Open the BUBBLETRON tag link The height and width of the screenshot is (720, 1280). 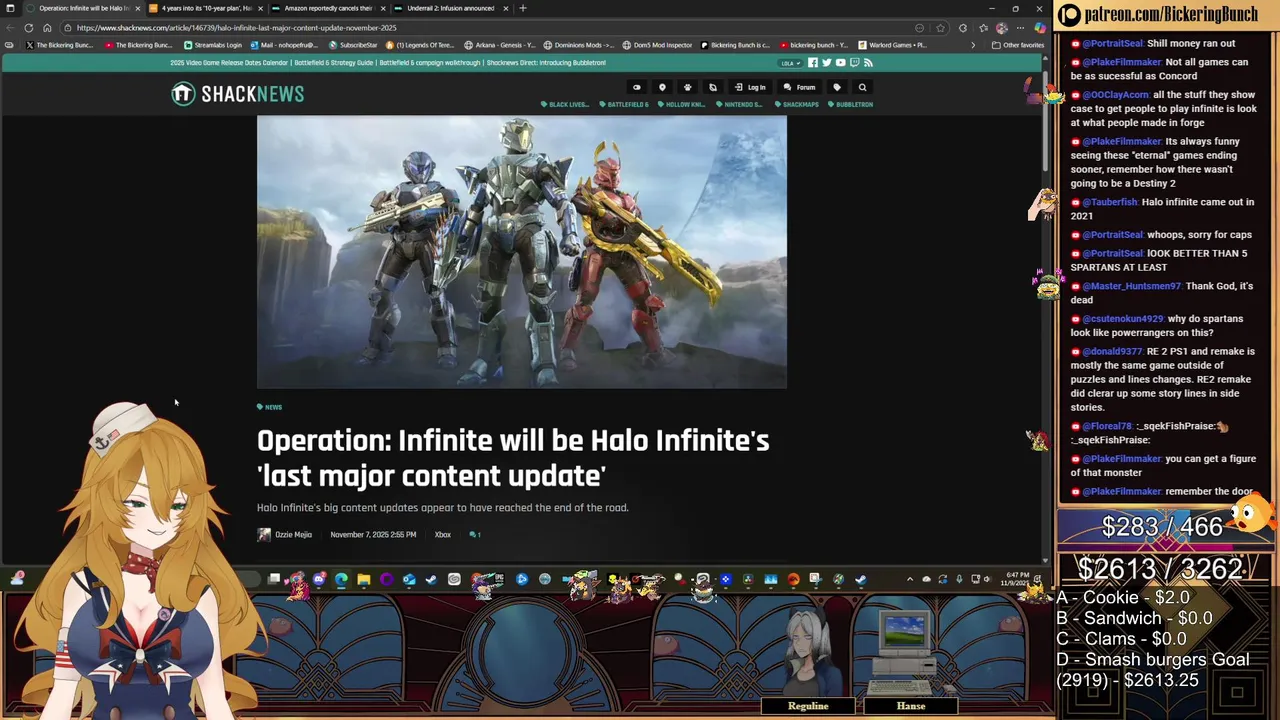coord(851,104)
